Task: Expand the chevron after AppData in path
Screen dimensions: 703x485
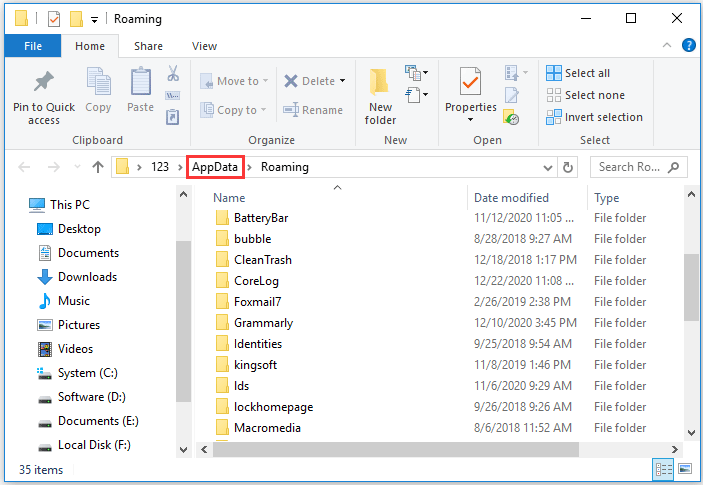Action: [249, 167]
